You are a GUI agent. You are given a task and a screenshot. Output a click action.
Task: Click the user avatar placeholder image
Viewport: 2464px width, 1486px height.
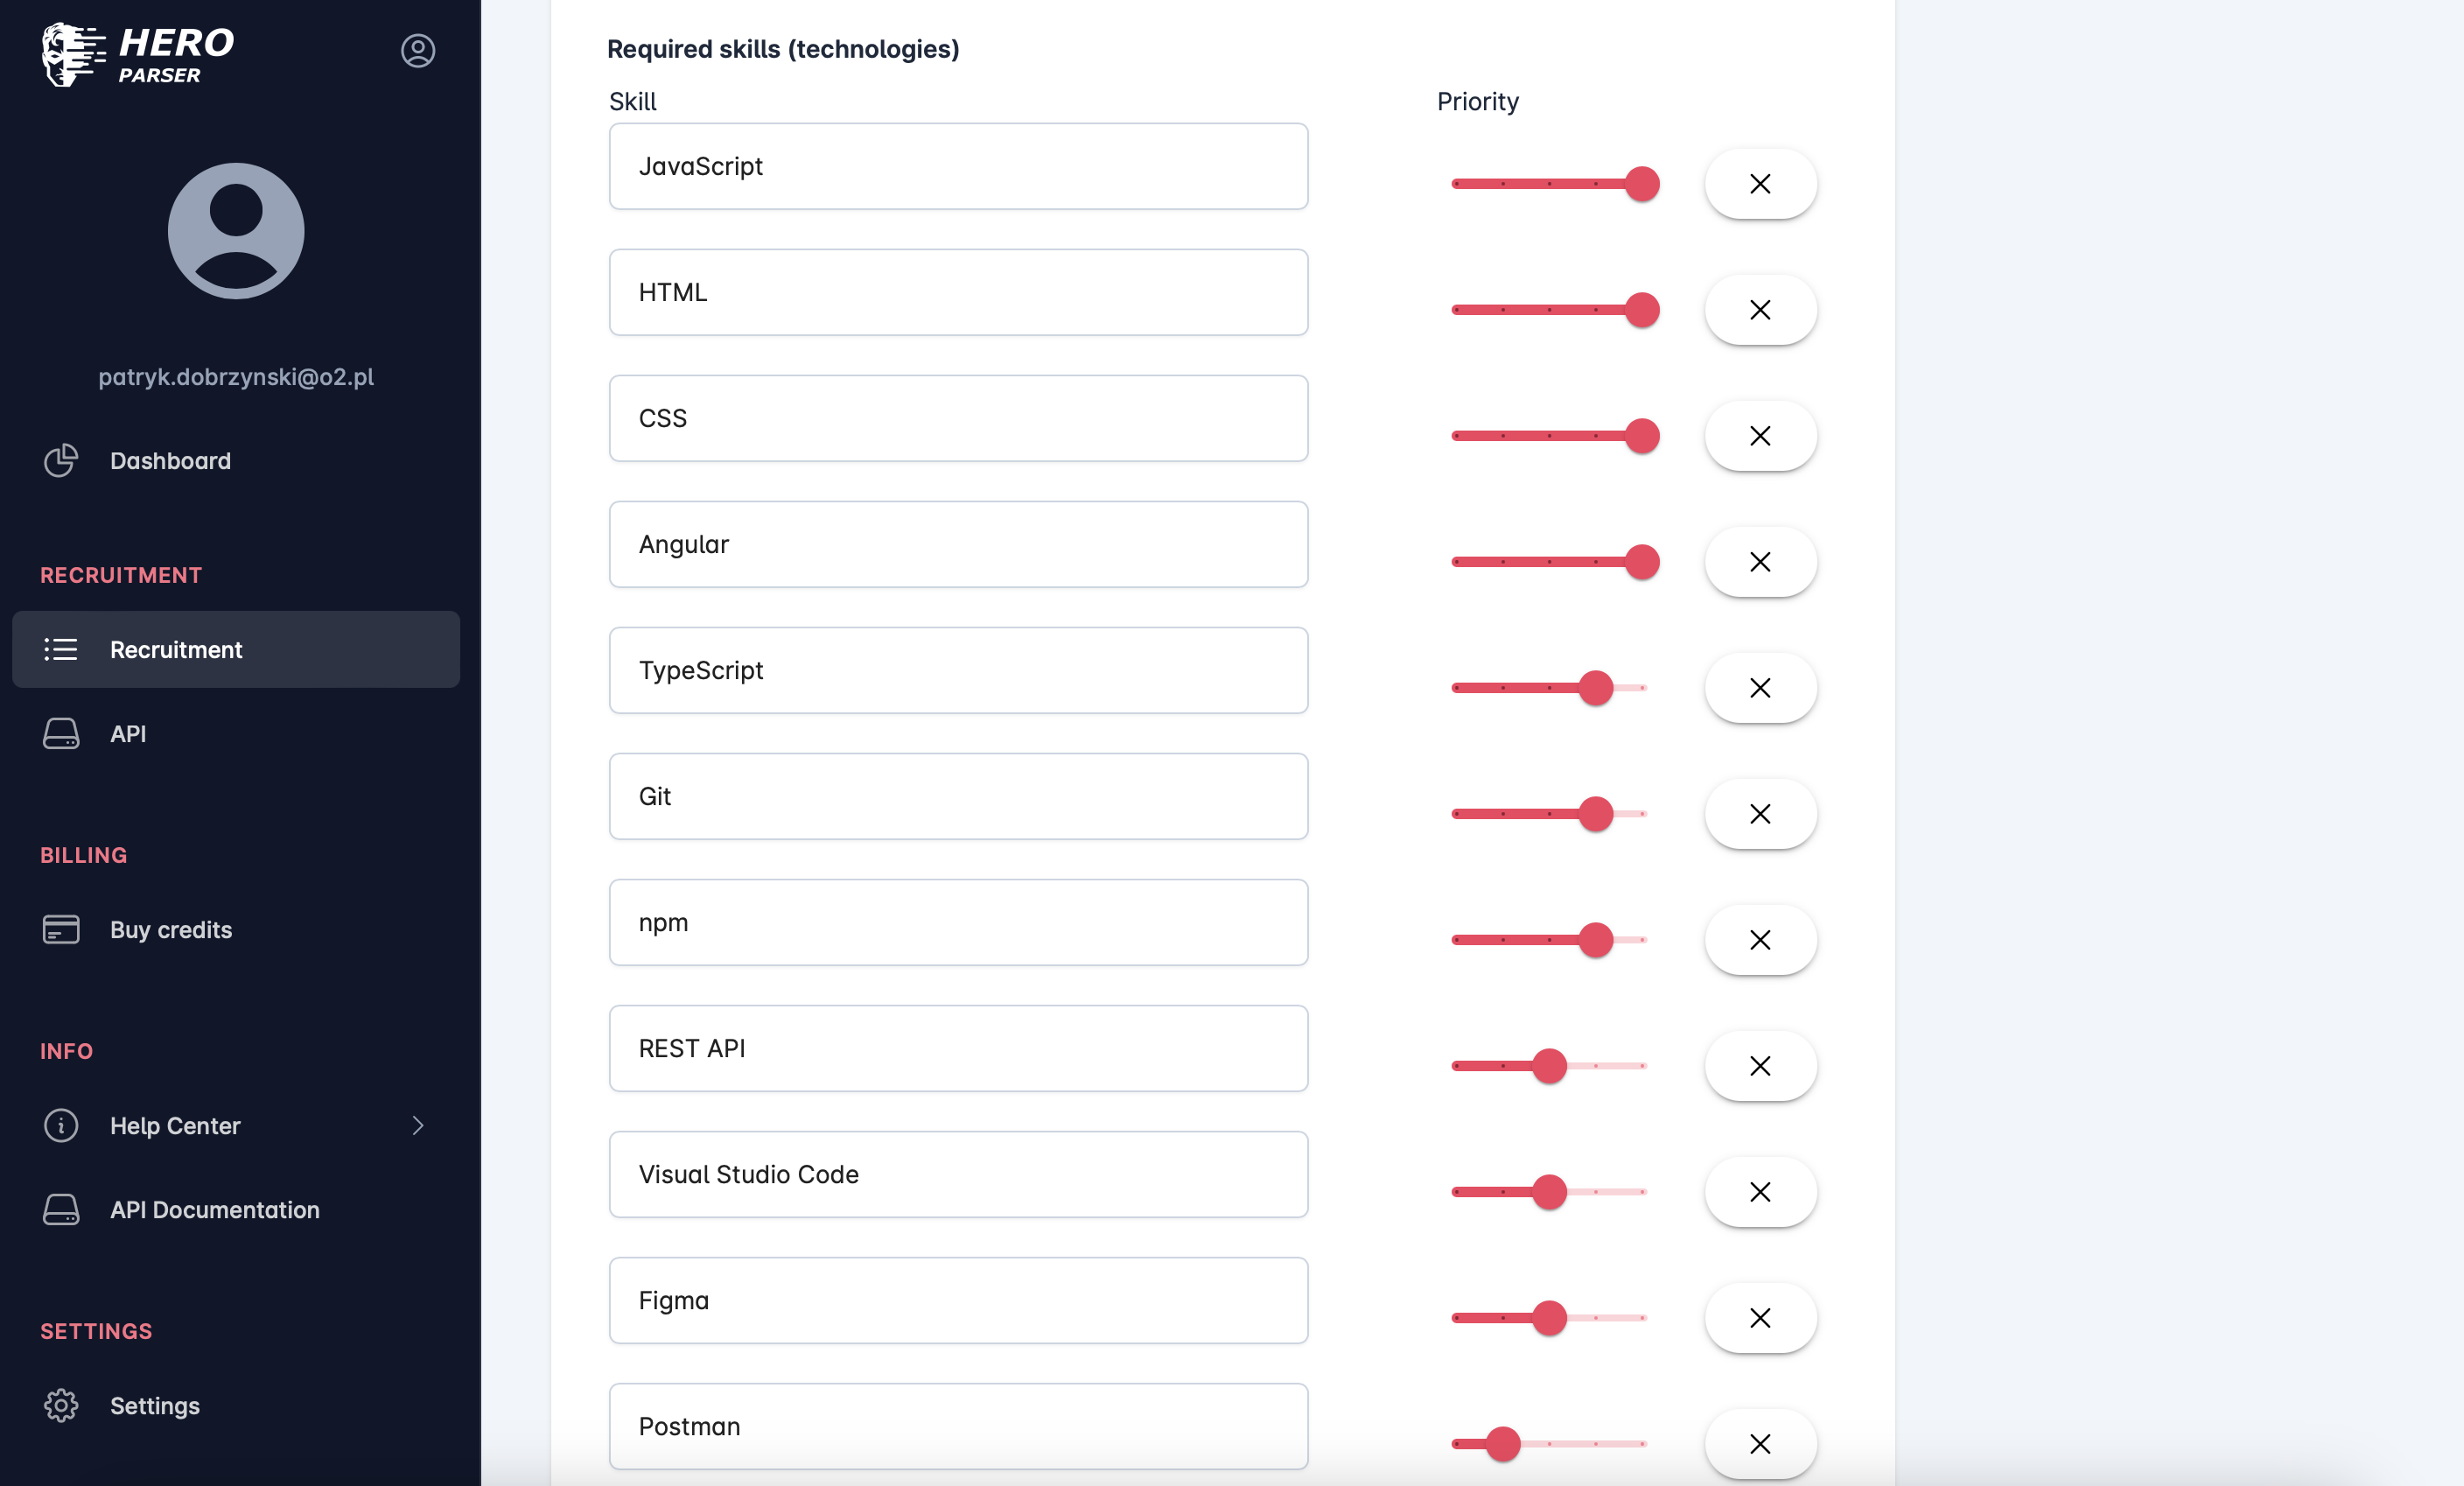pyautogui.click(x=235, y=231)
